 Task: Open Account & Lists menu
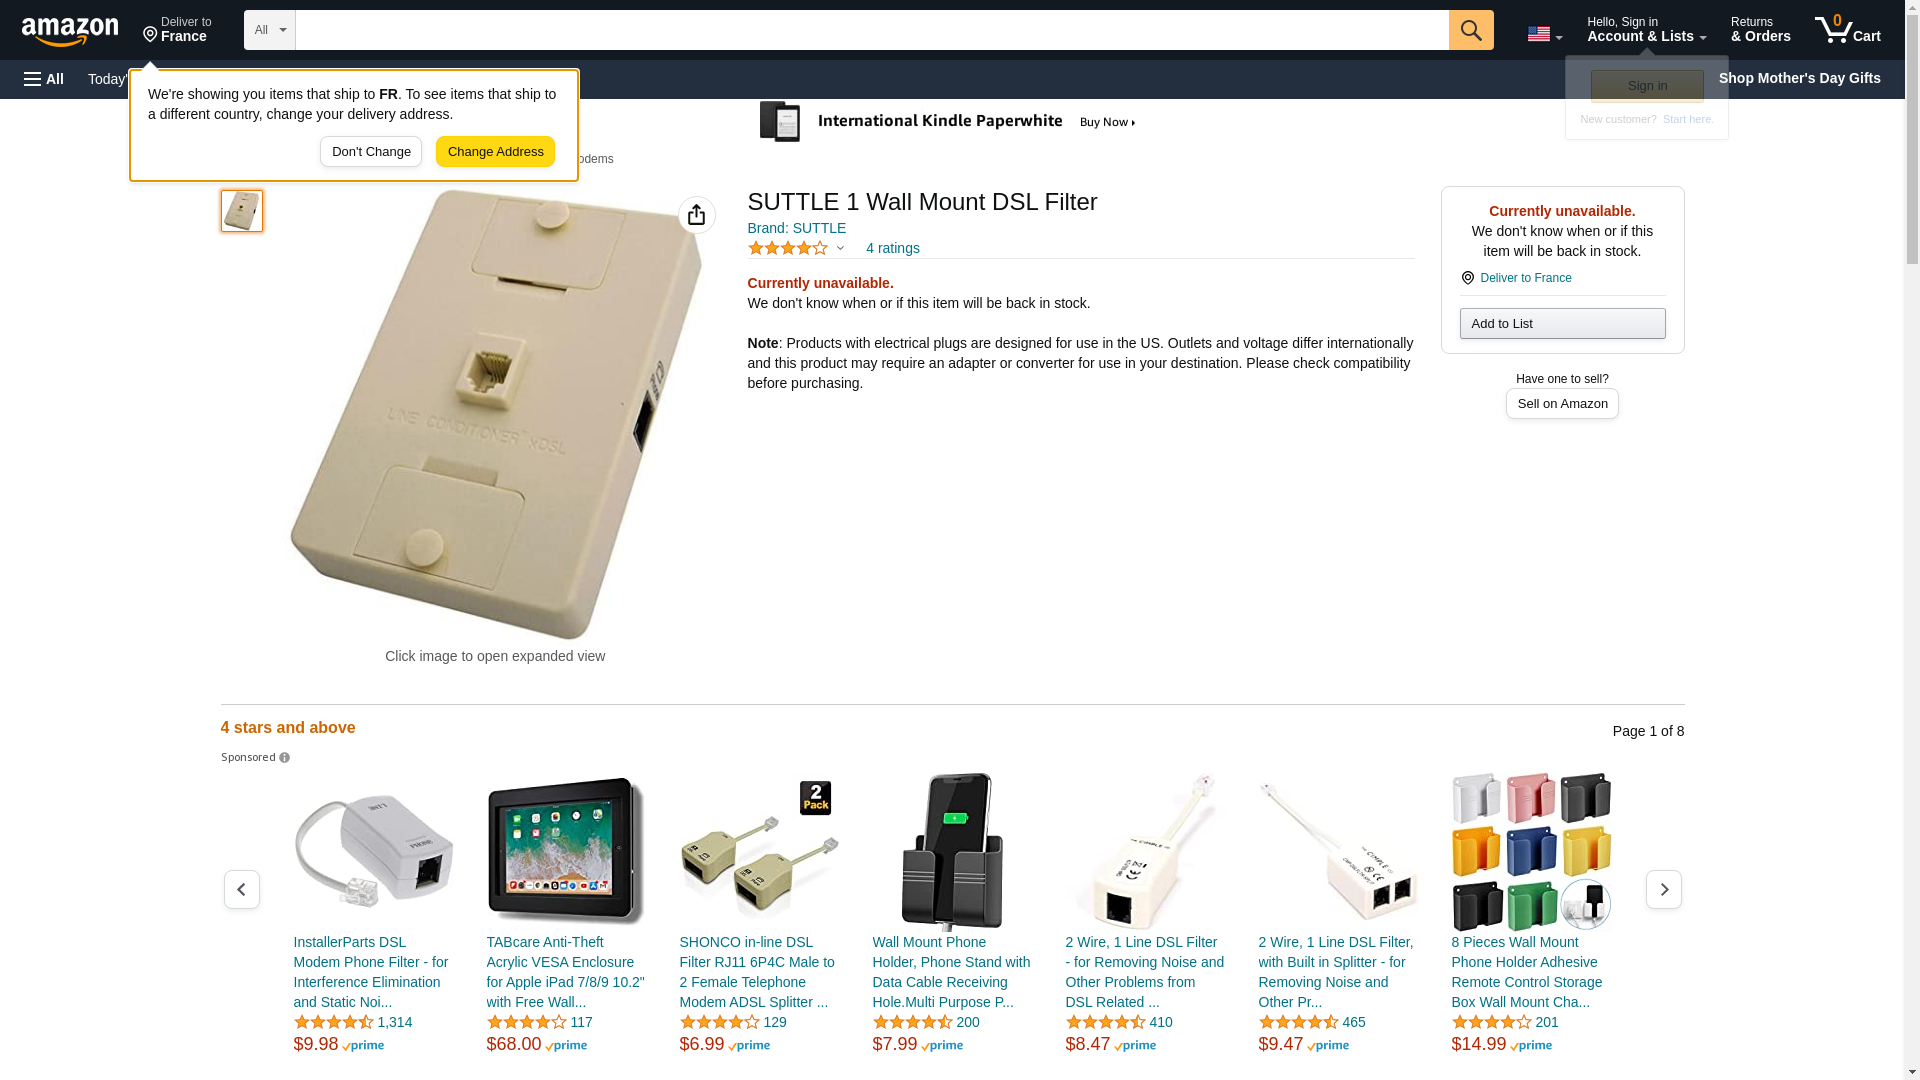click(1646, 29)
